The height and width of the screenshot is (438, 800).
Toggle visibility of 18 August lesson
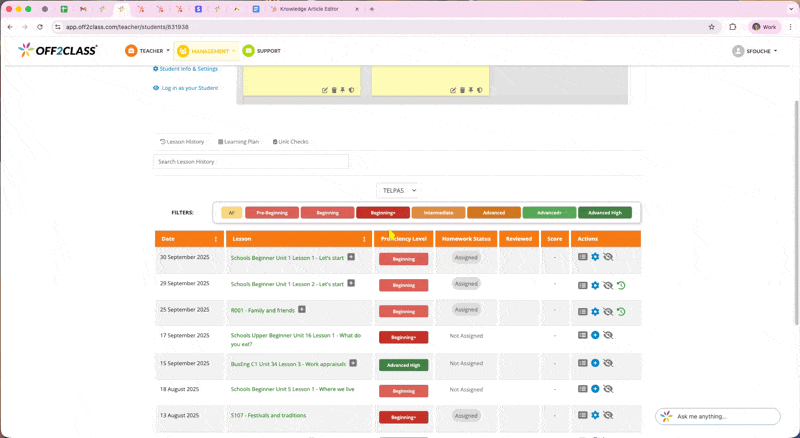608,389
